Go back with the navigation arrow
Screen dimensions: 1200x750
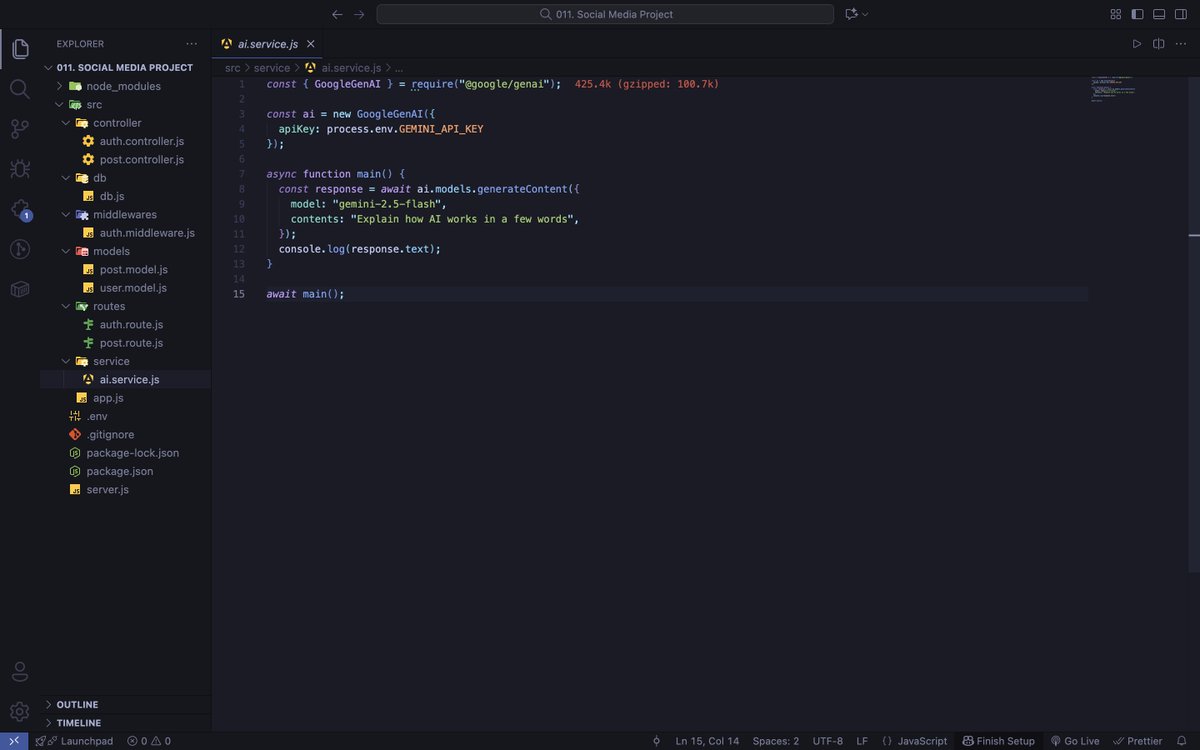click(337, 14)
